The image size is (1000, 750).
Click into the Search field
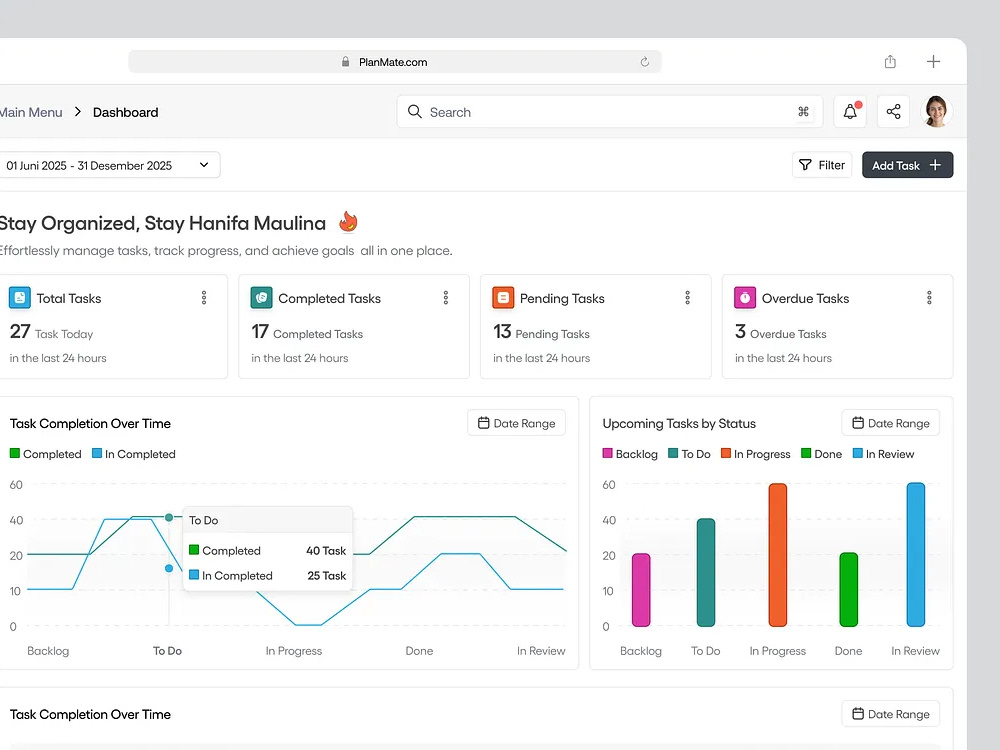(x=610, y=112)
